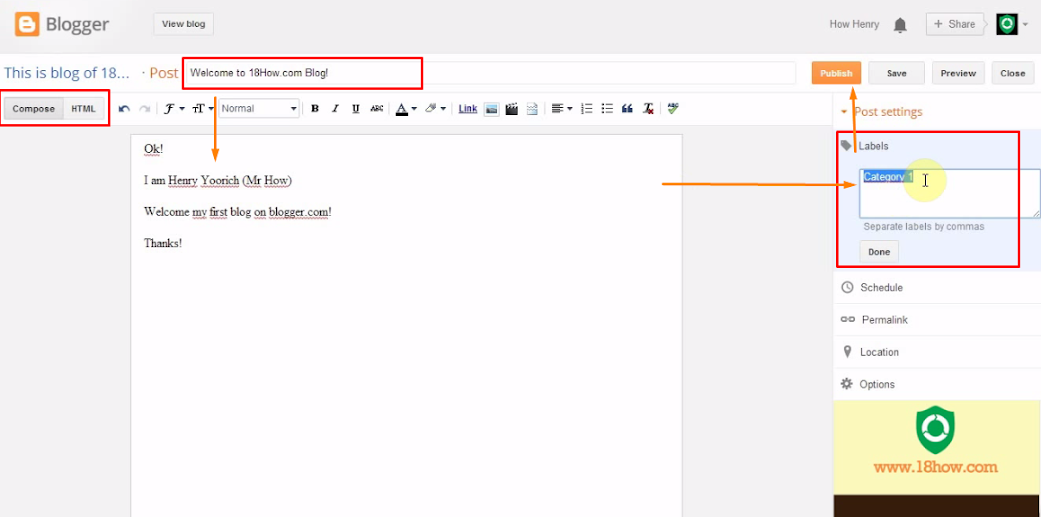Run the spell check
Viewport: 1041px width, 517px height.
(x=673, y=108)
